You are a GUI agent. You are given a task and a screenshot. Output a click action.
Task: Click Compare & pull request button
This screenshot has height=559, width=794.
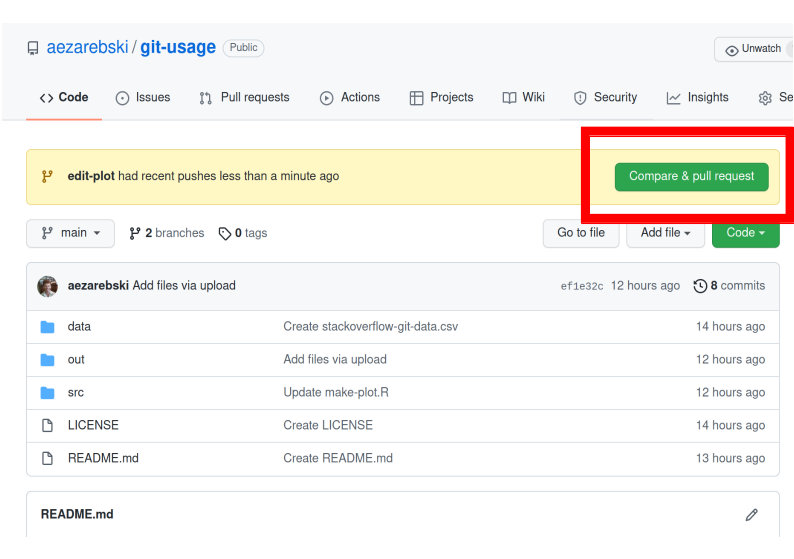click(691, 177)
